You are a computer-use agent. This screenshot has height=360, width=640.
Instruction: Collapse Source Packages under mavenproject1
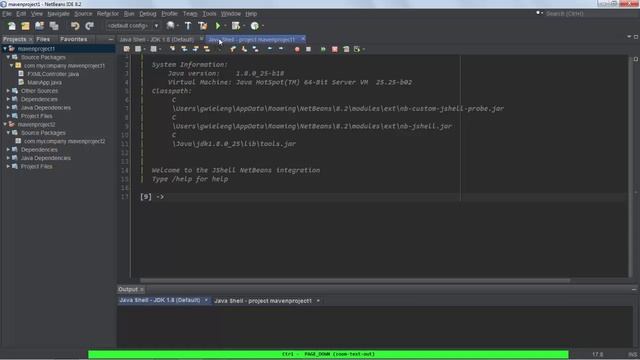click(8, 57)
